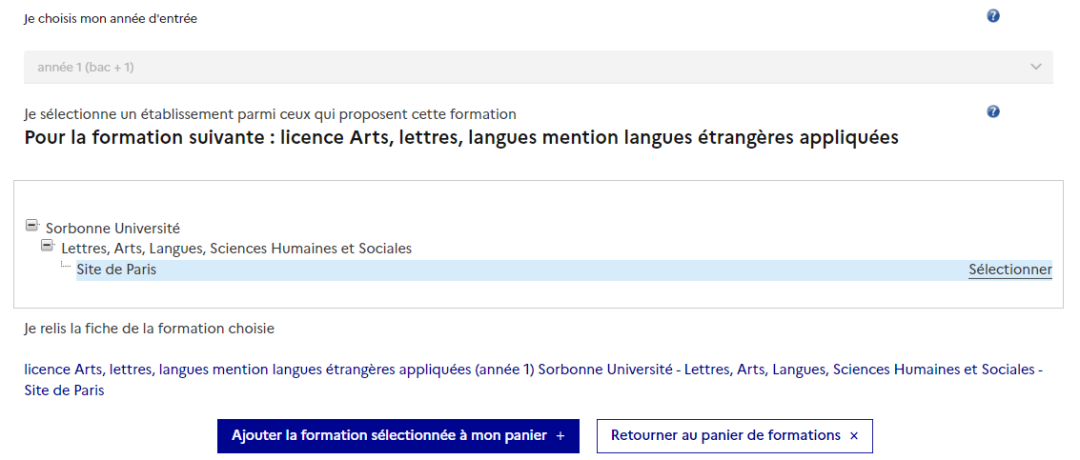Collapse the Sorbonne Université tree node

point(32,226)
